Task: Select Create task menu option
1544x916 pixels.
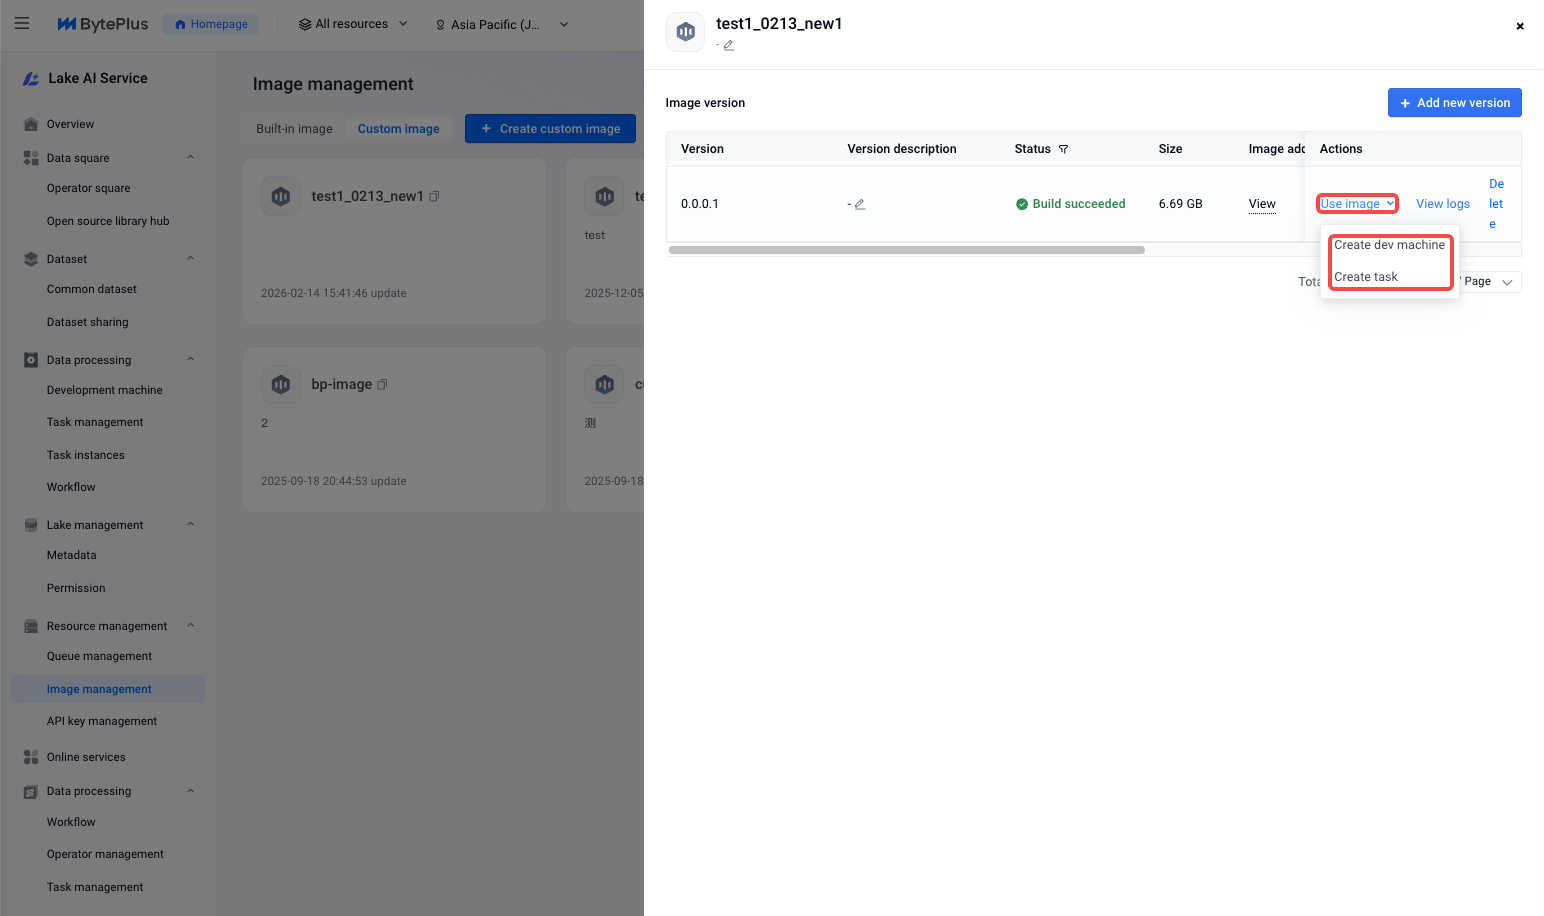Action: pyautogui.click(x=1366, y=277)
